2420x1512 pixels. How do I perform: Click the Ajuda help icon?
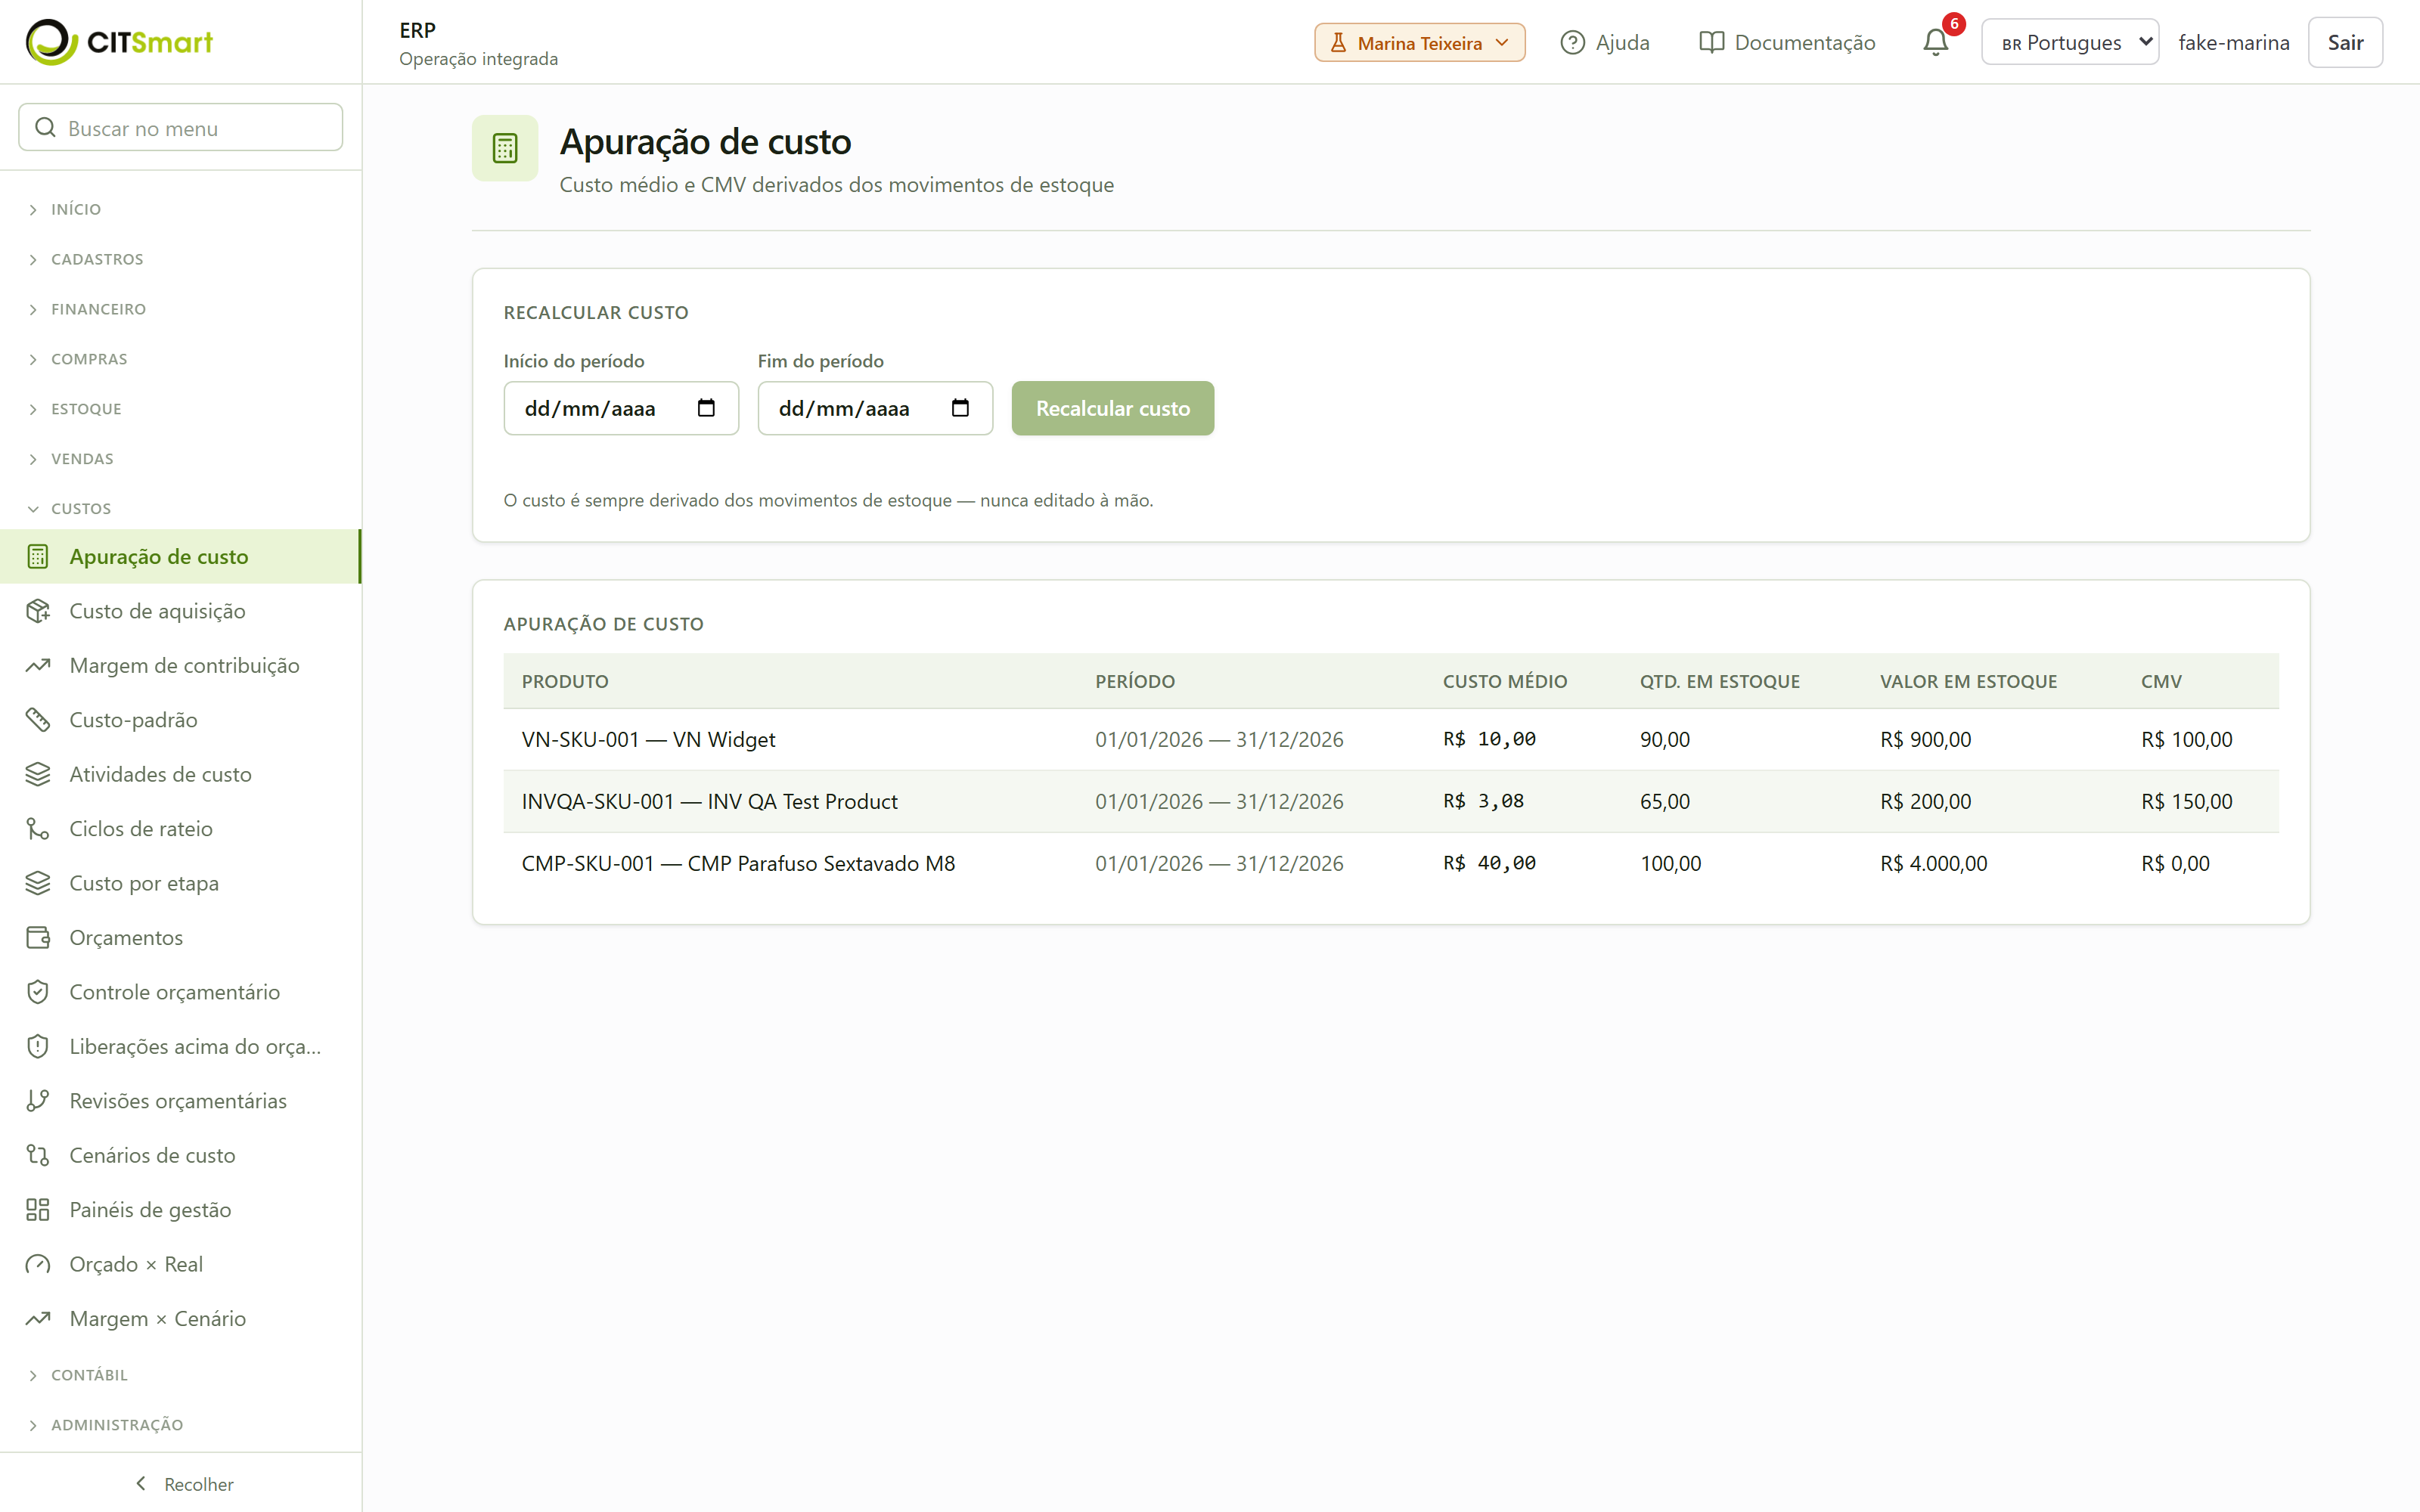pos(1572,42)
